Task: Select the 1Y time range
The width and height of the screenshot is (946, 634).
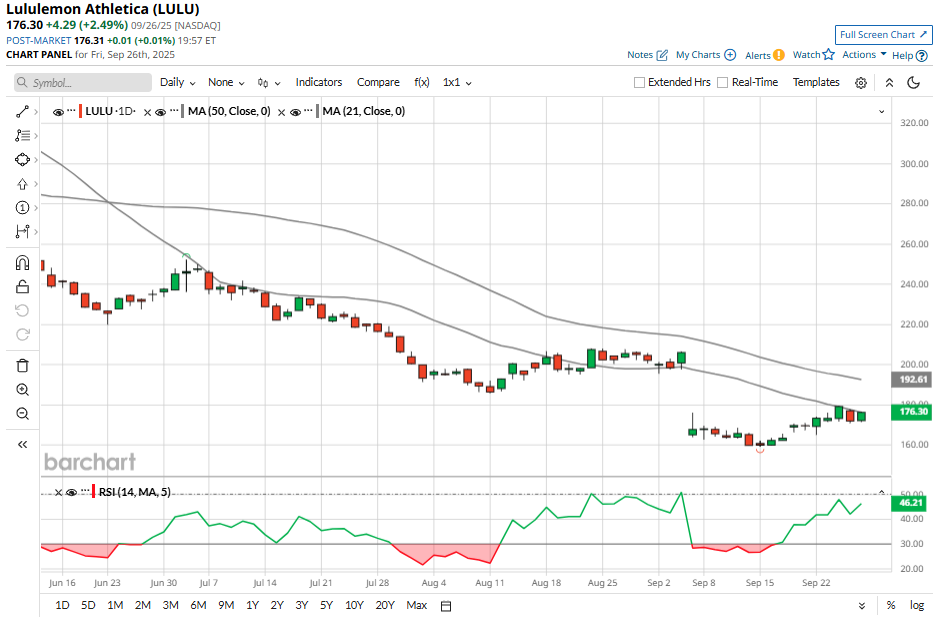Action: point(252,606)
